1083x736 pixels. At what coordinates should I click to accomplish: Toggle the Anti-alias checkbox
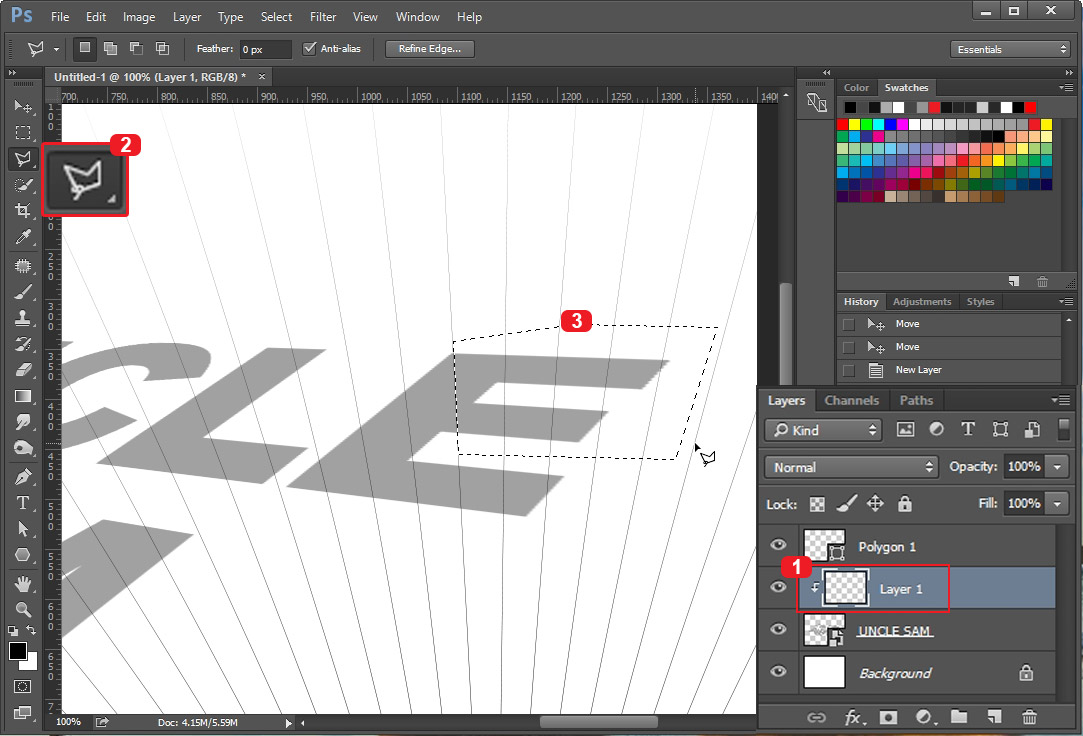(310, 48)
